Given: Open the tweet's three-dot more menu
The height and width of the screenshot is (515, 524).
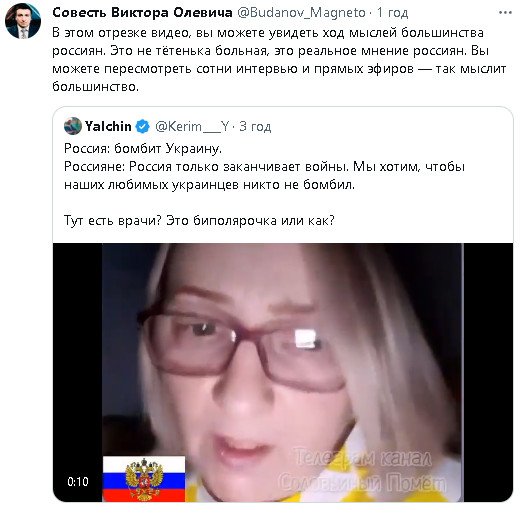Looking at the screenshot, I should [x=505, y=13].
